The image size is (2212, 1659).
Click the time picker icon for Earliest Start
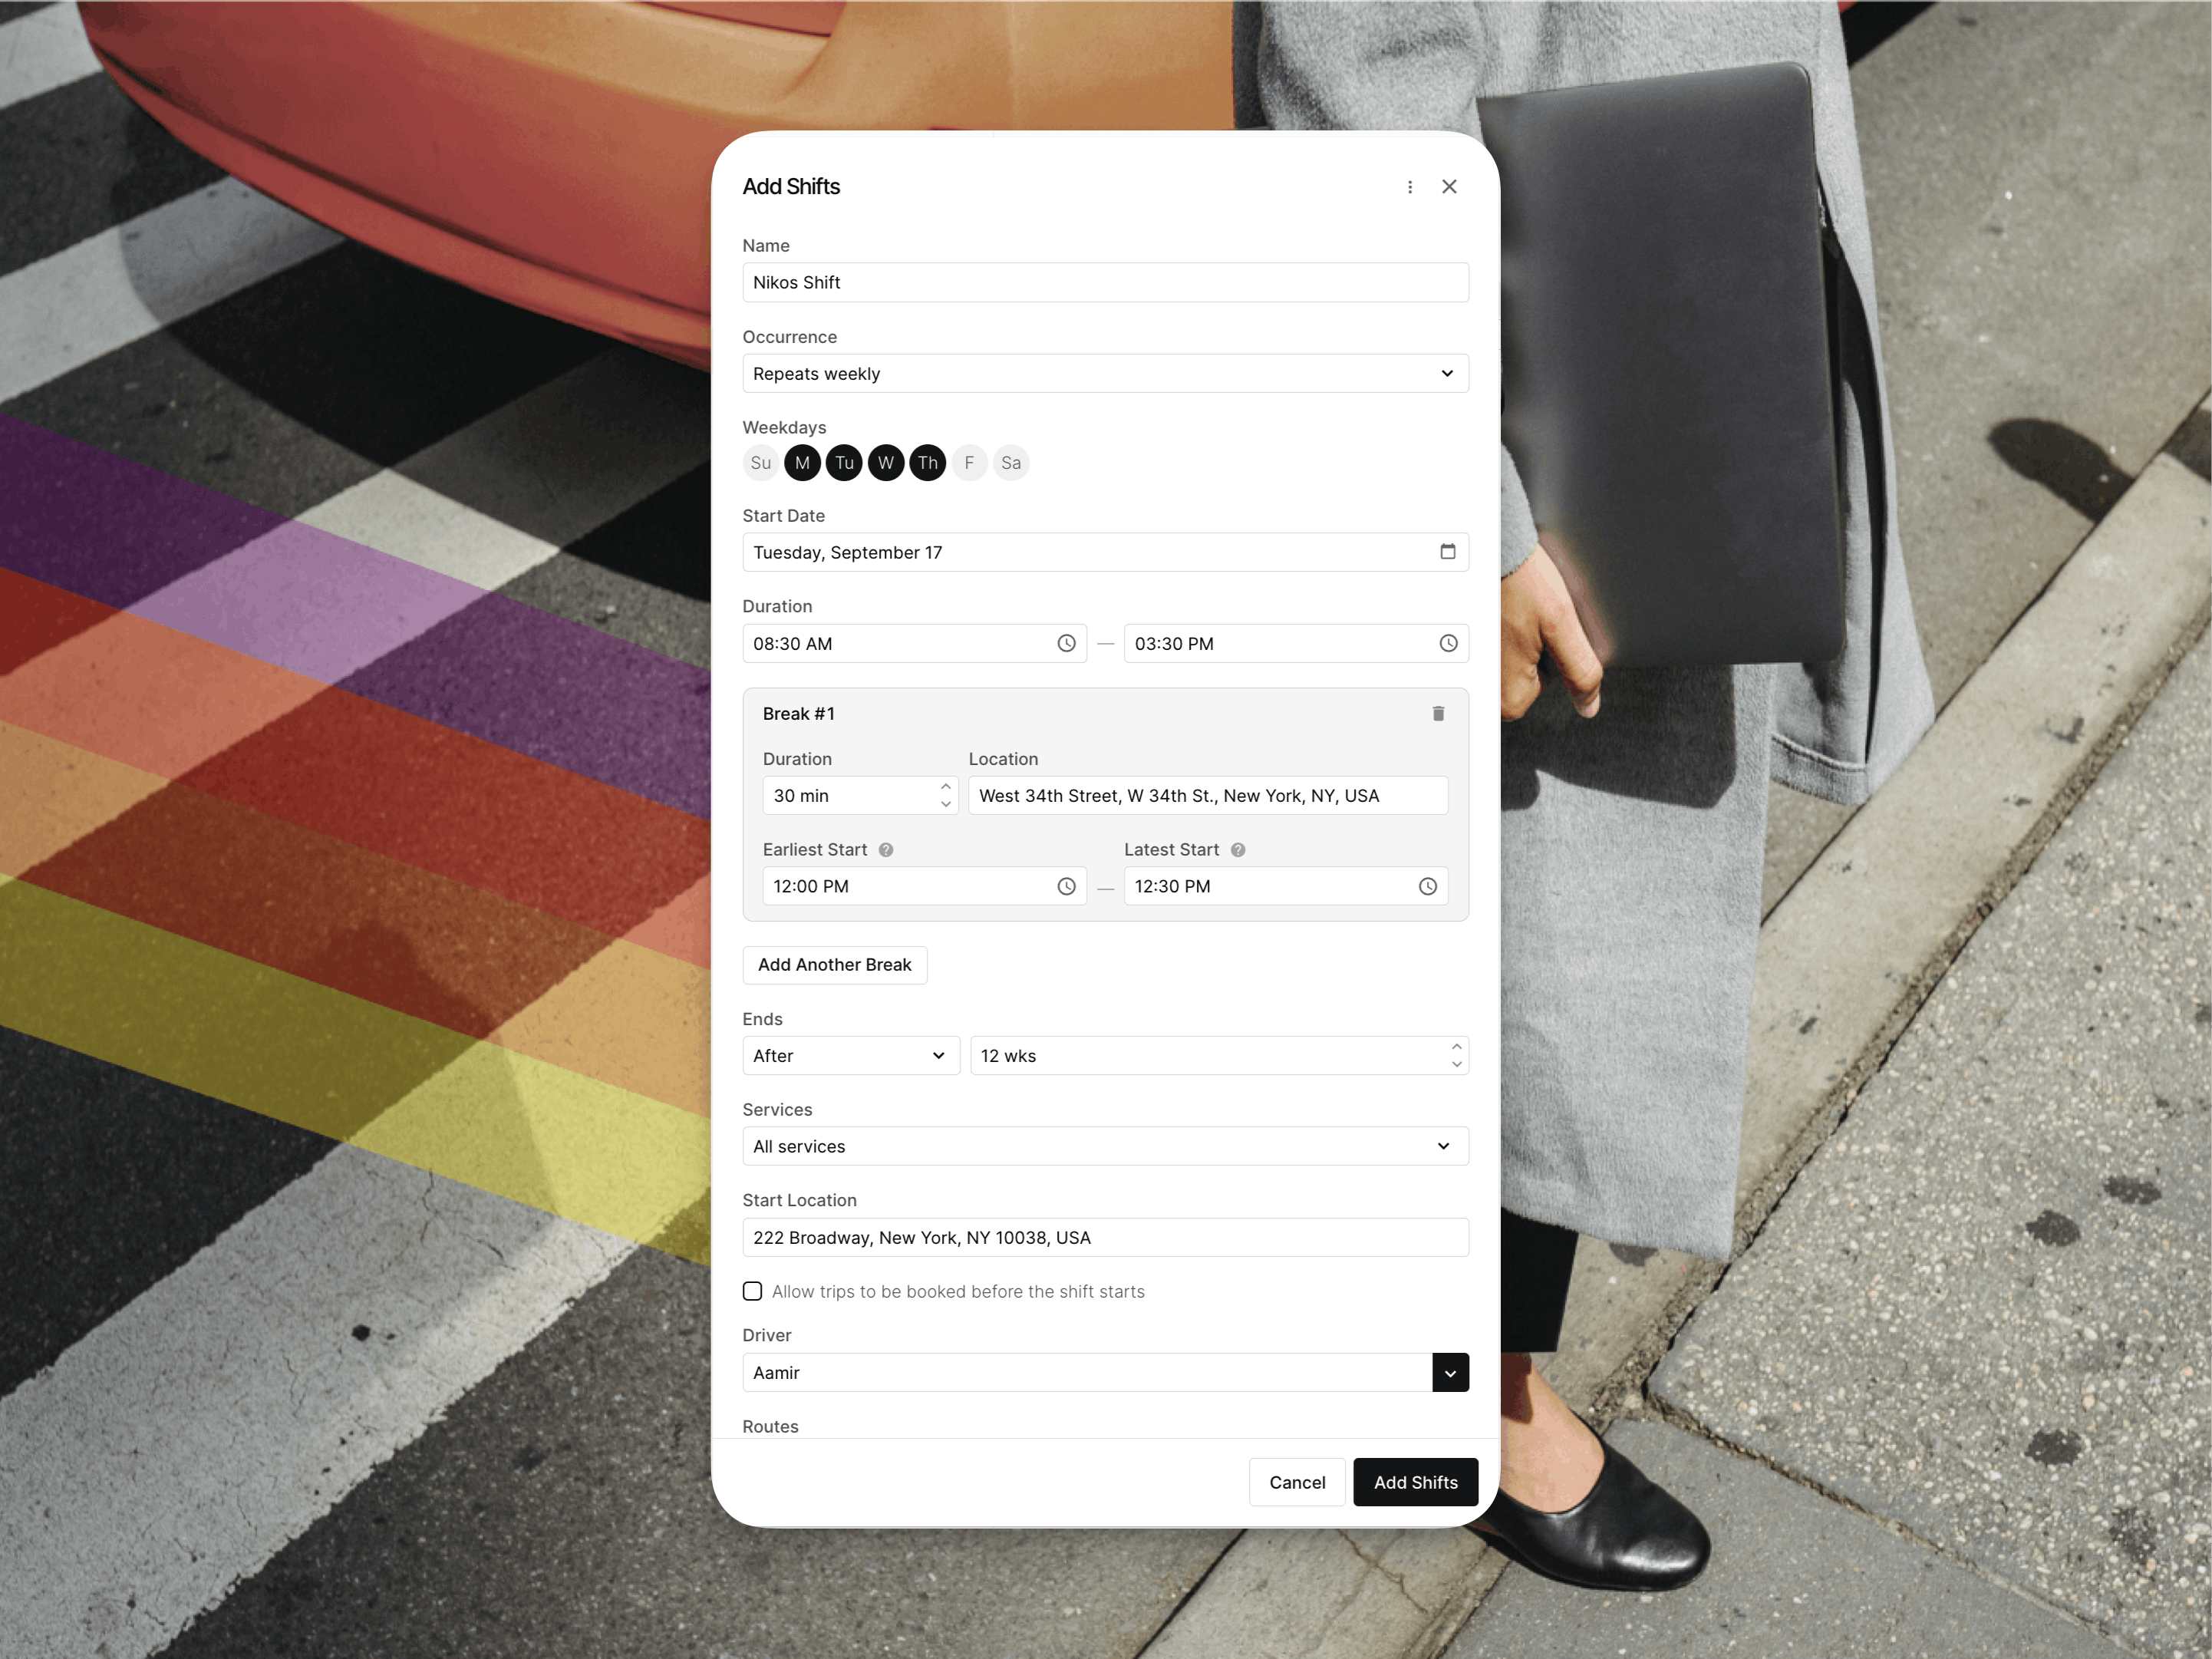coord(1066,886)
